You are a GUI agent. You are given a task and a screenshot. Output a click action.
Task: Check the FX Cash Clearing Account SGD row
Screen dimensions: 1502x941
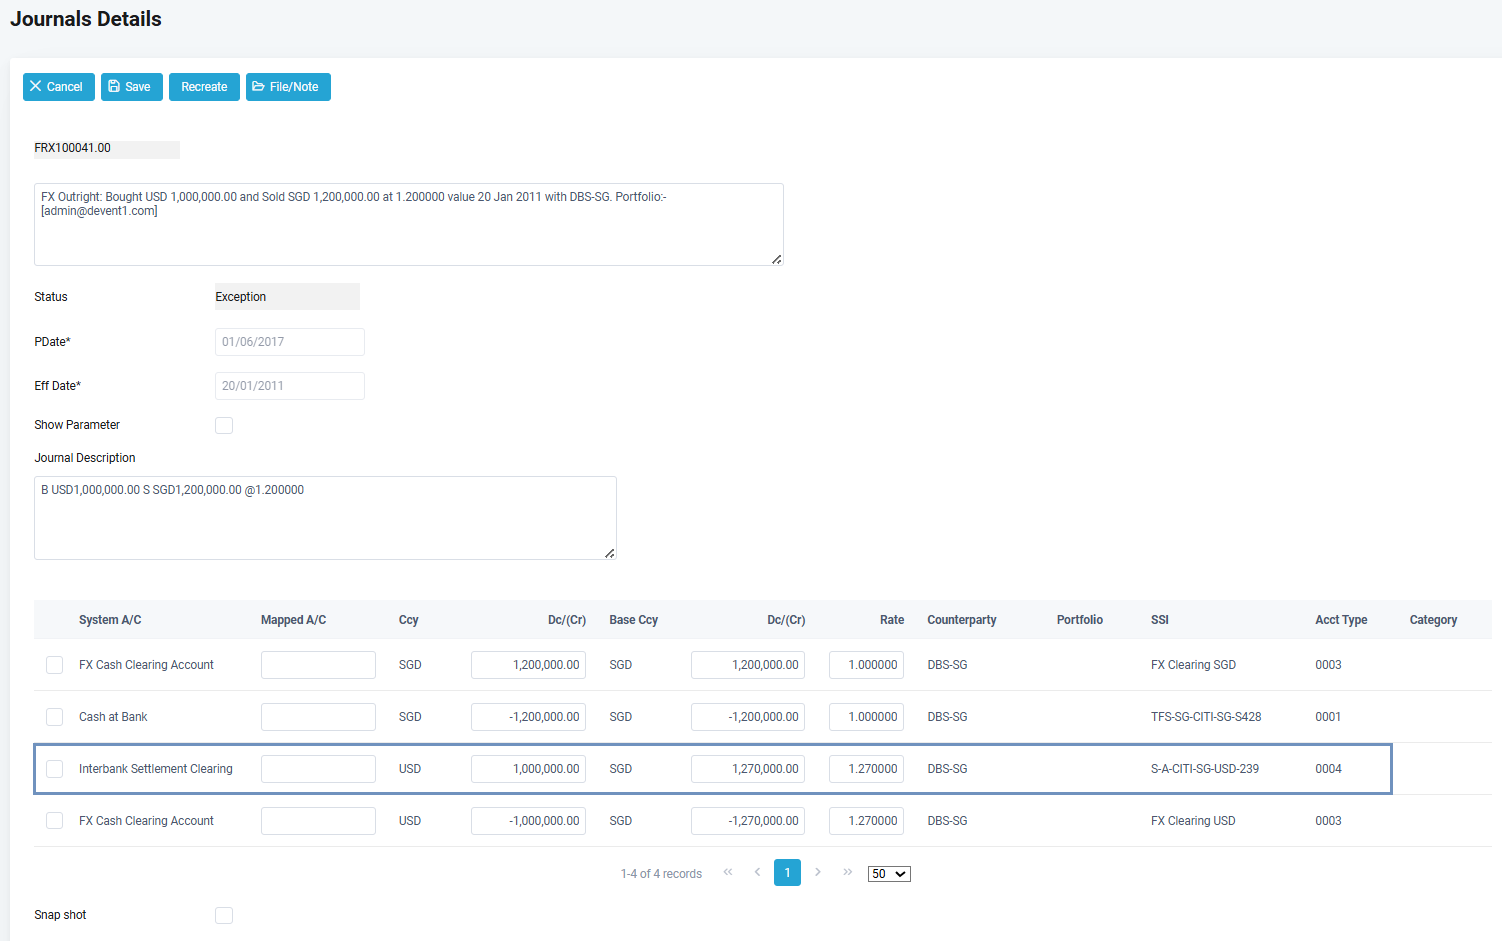(x=55, y=665)
